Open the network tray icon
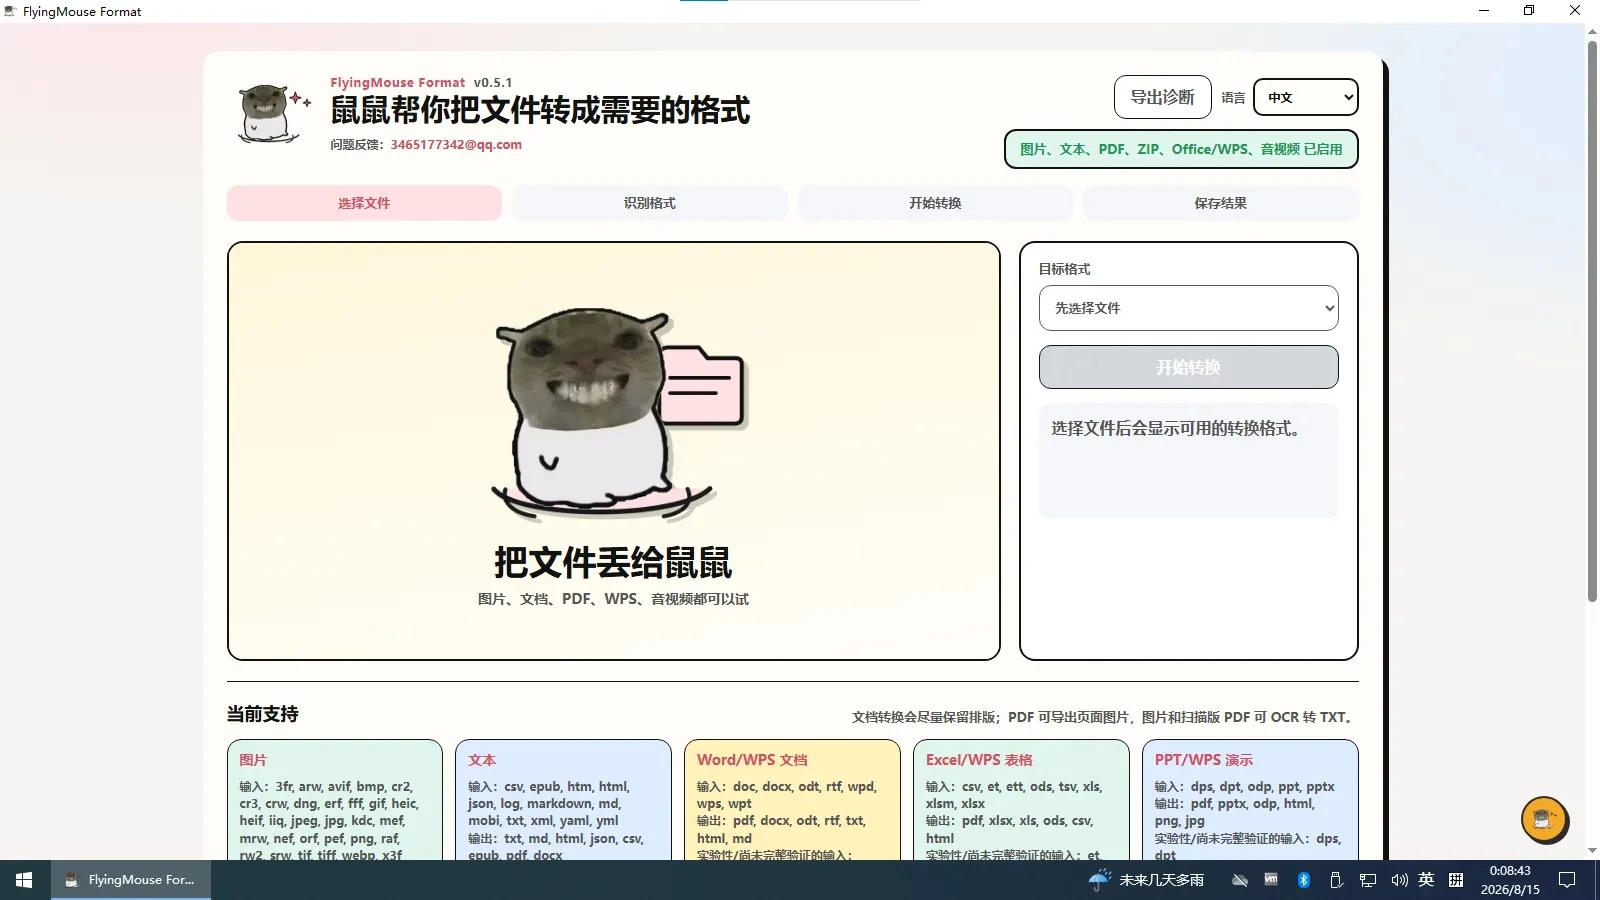 tap(1367, 880)
